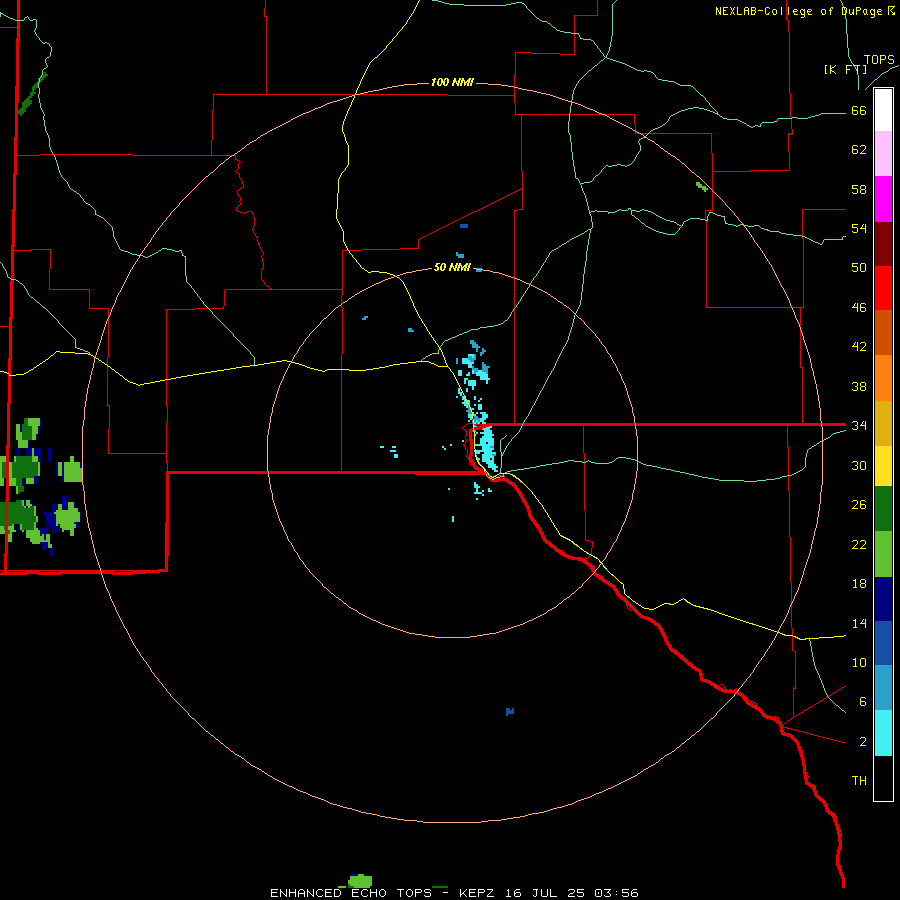Click the legend value 66
This screenshot has height=900, width=900.
(x=859, y=111)
